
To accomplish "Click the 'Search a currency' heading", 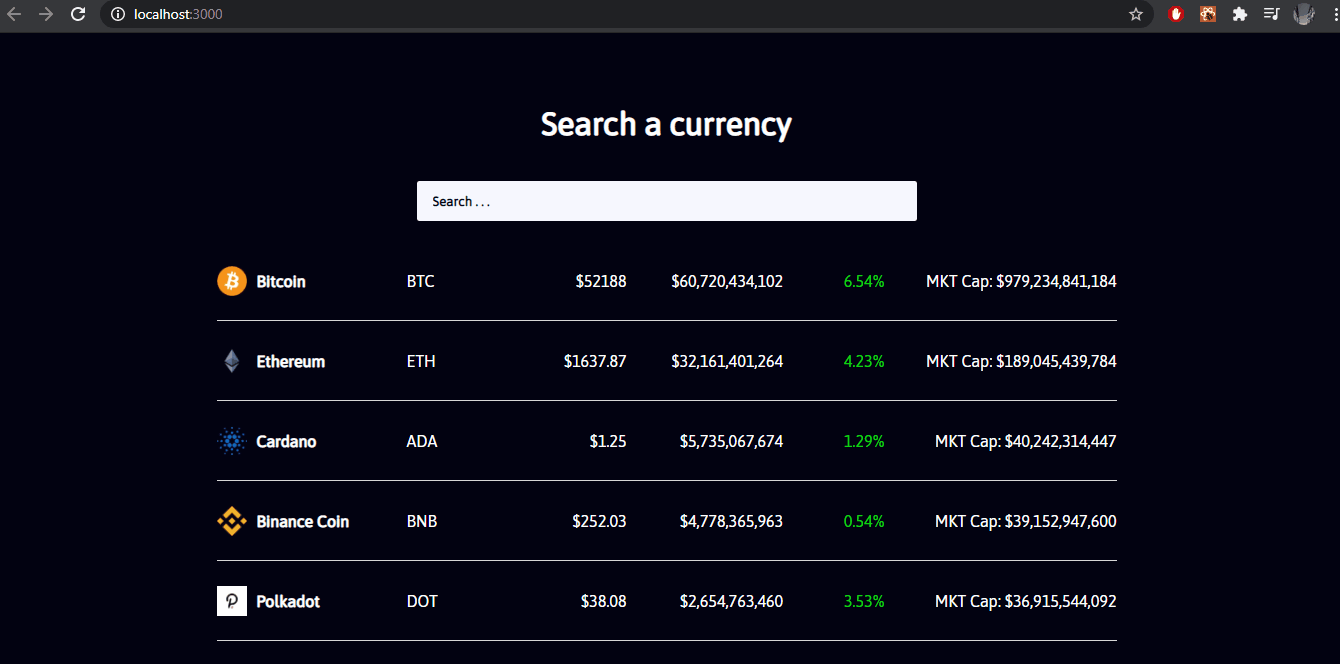I will (x=666, y=124).
